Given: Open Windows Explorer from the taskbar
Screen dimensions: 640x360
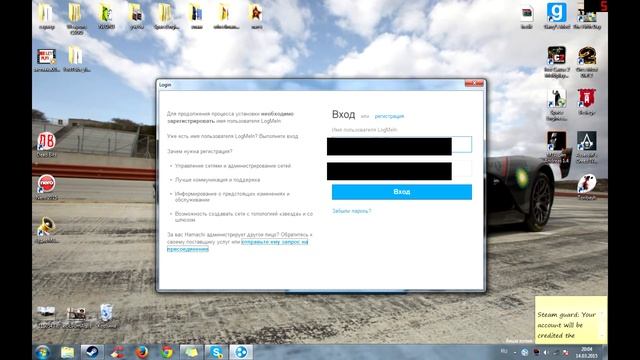Looking at the screenshot, I should pos(67,352).
